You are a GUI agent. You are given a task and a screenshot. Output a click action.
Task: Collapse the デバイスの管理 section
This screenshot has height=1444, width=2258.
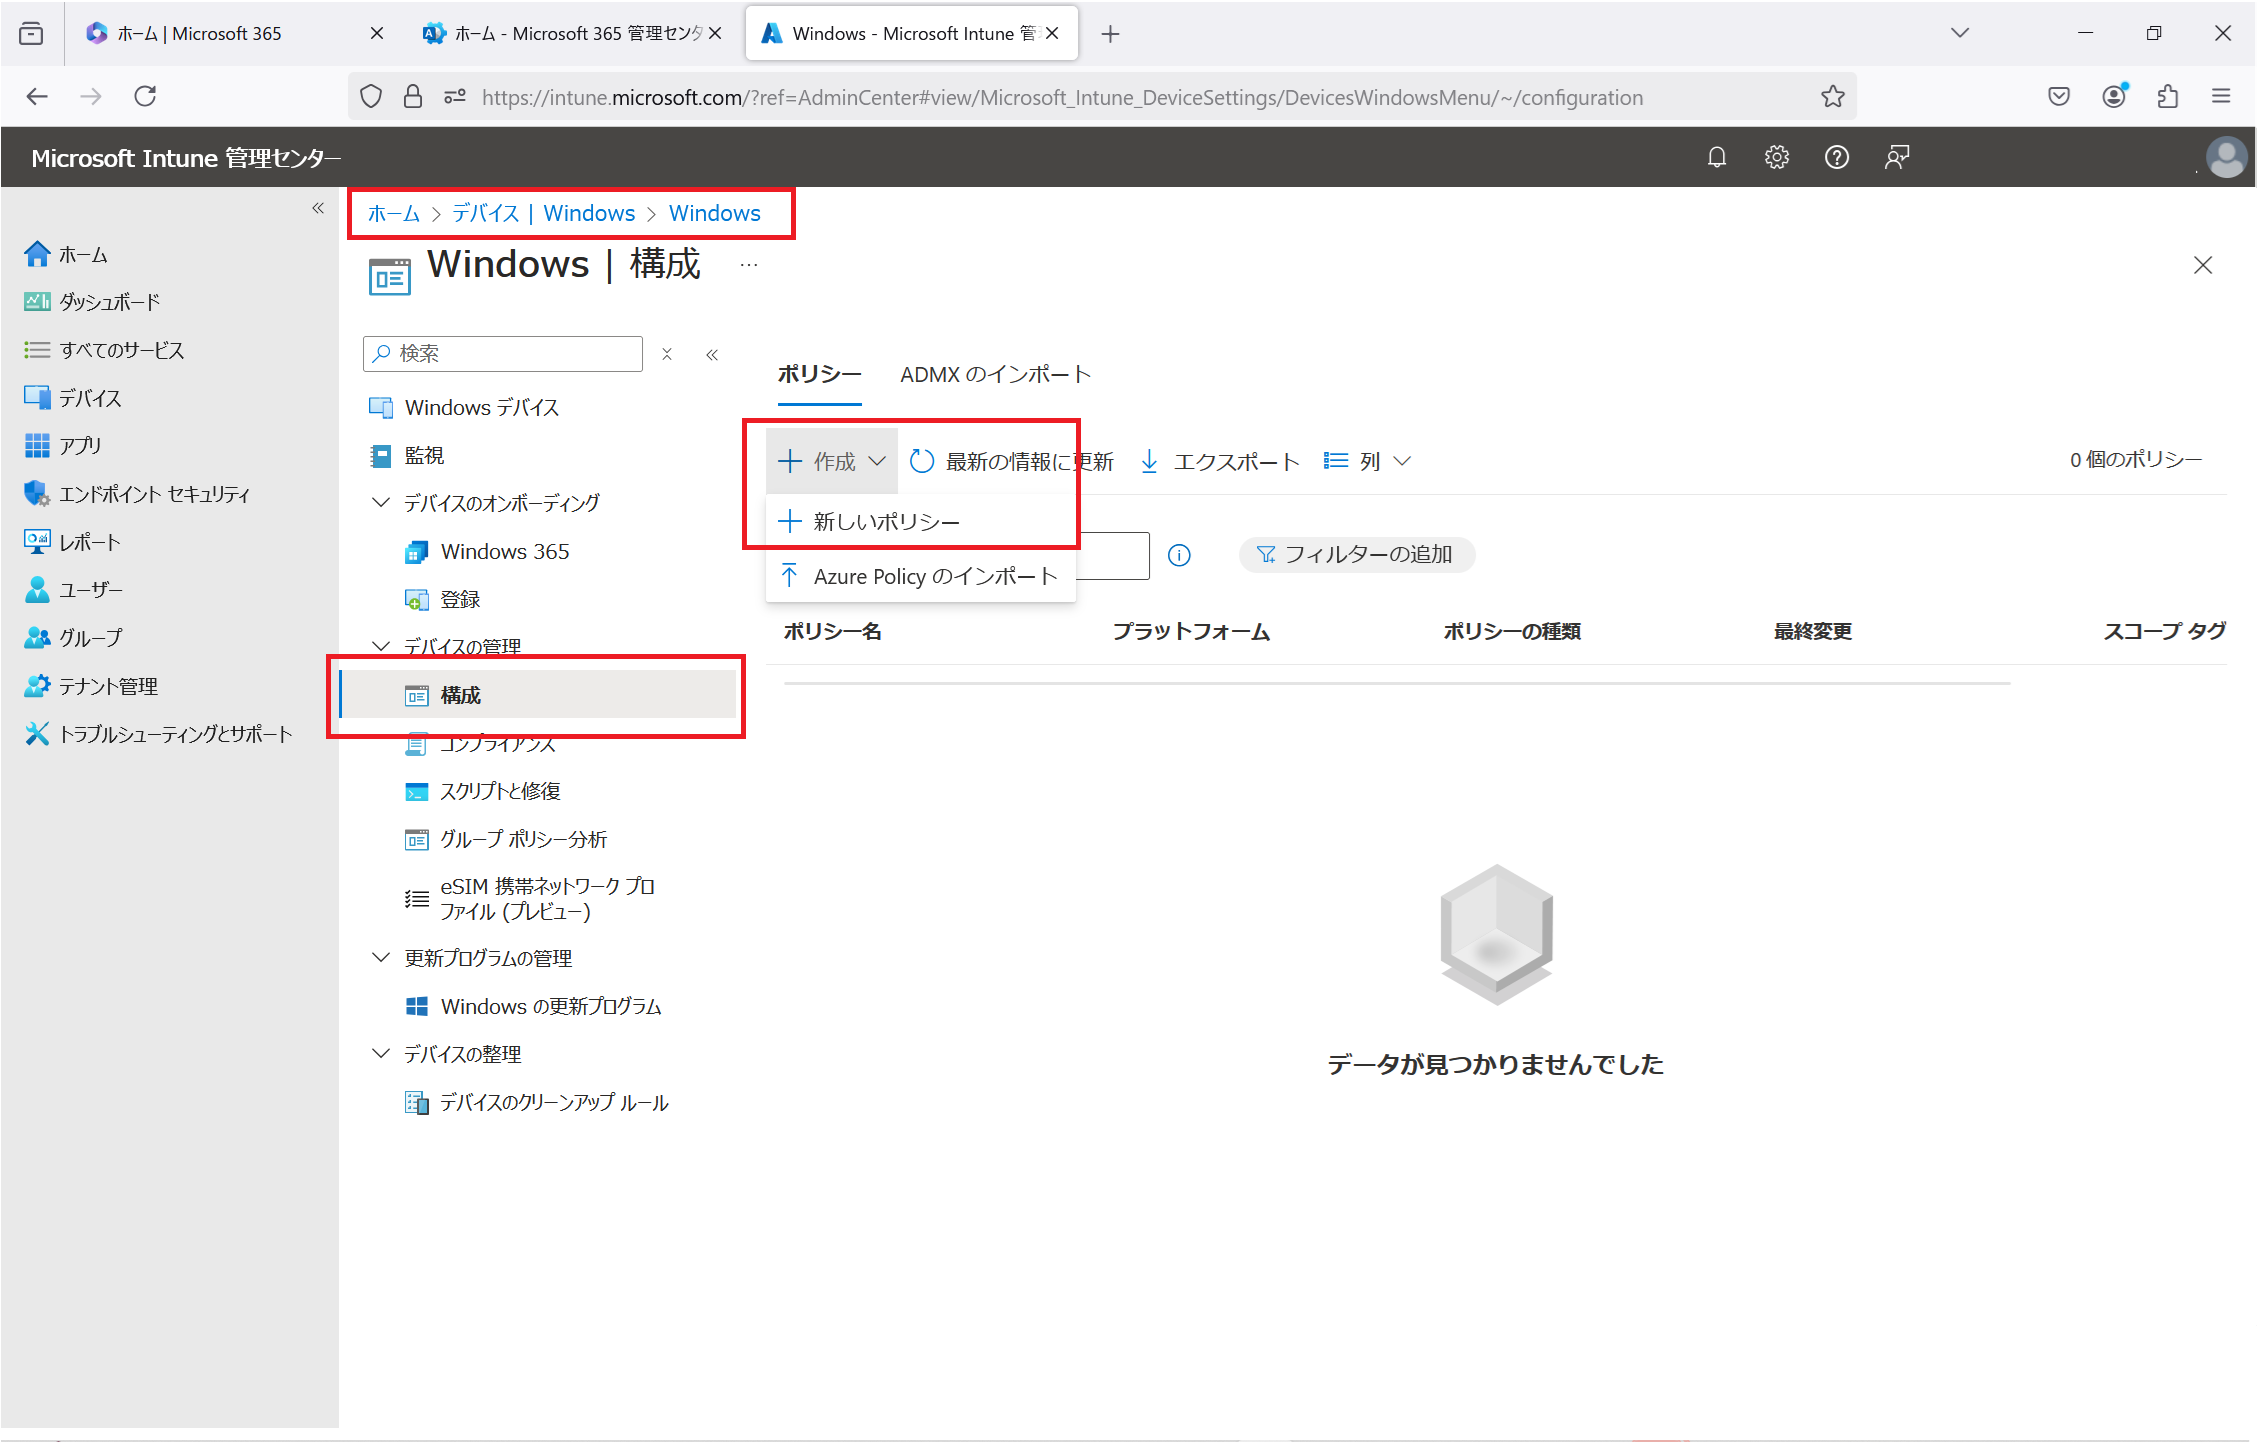380,646
